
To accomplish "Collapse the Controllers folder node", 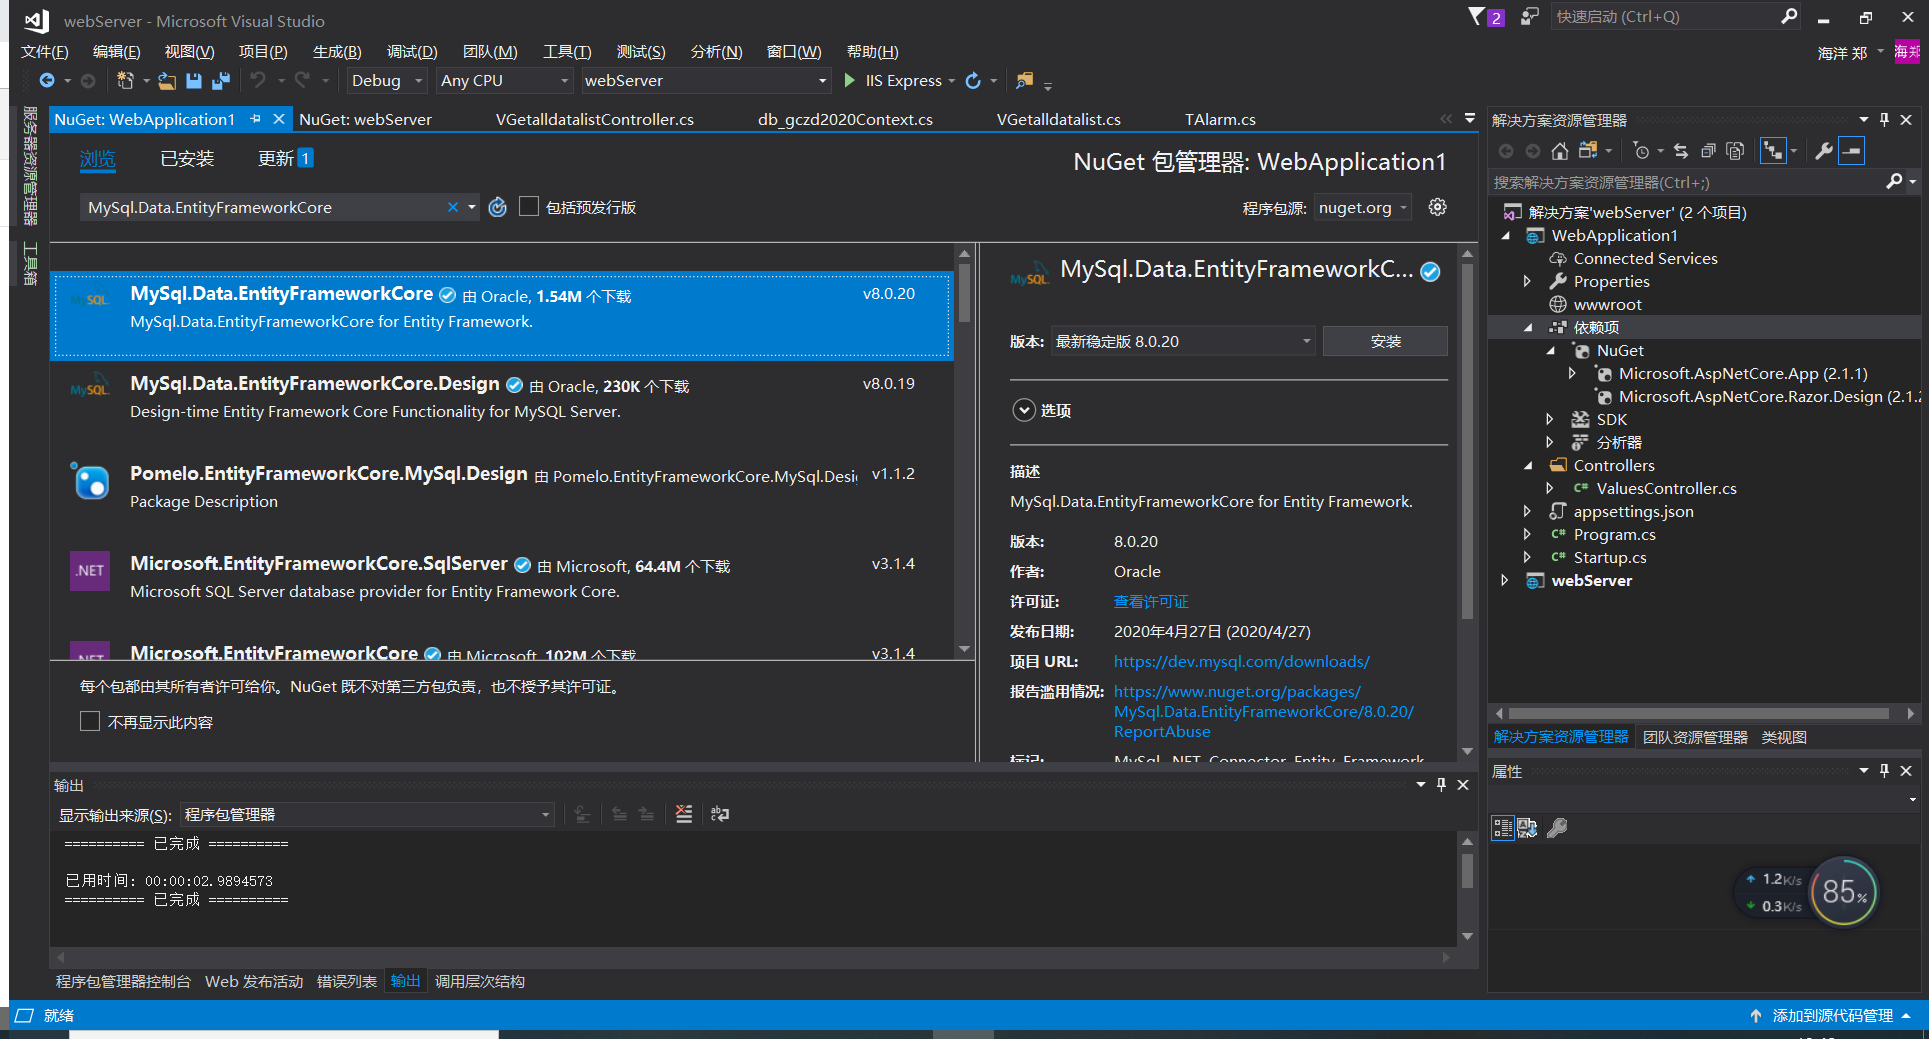I will (1528, 466).
